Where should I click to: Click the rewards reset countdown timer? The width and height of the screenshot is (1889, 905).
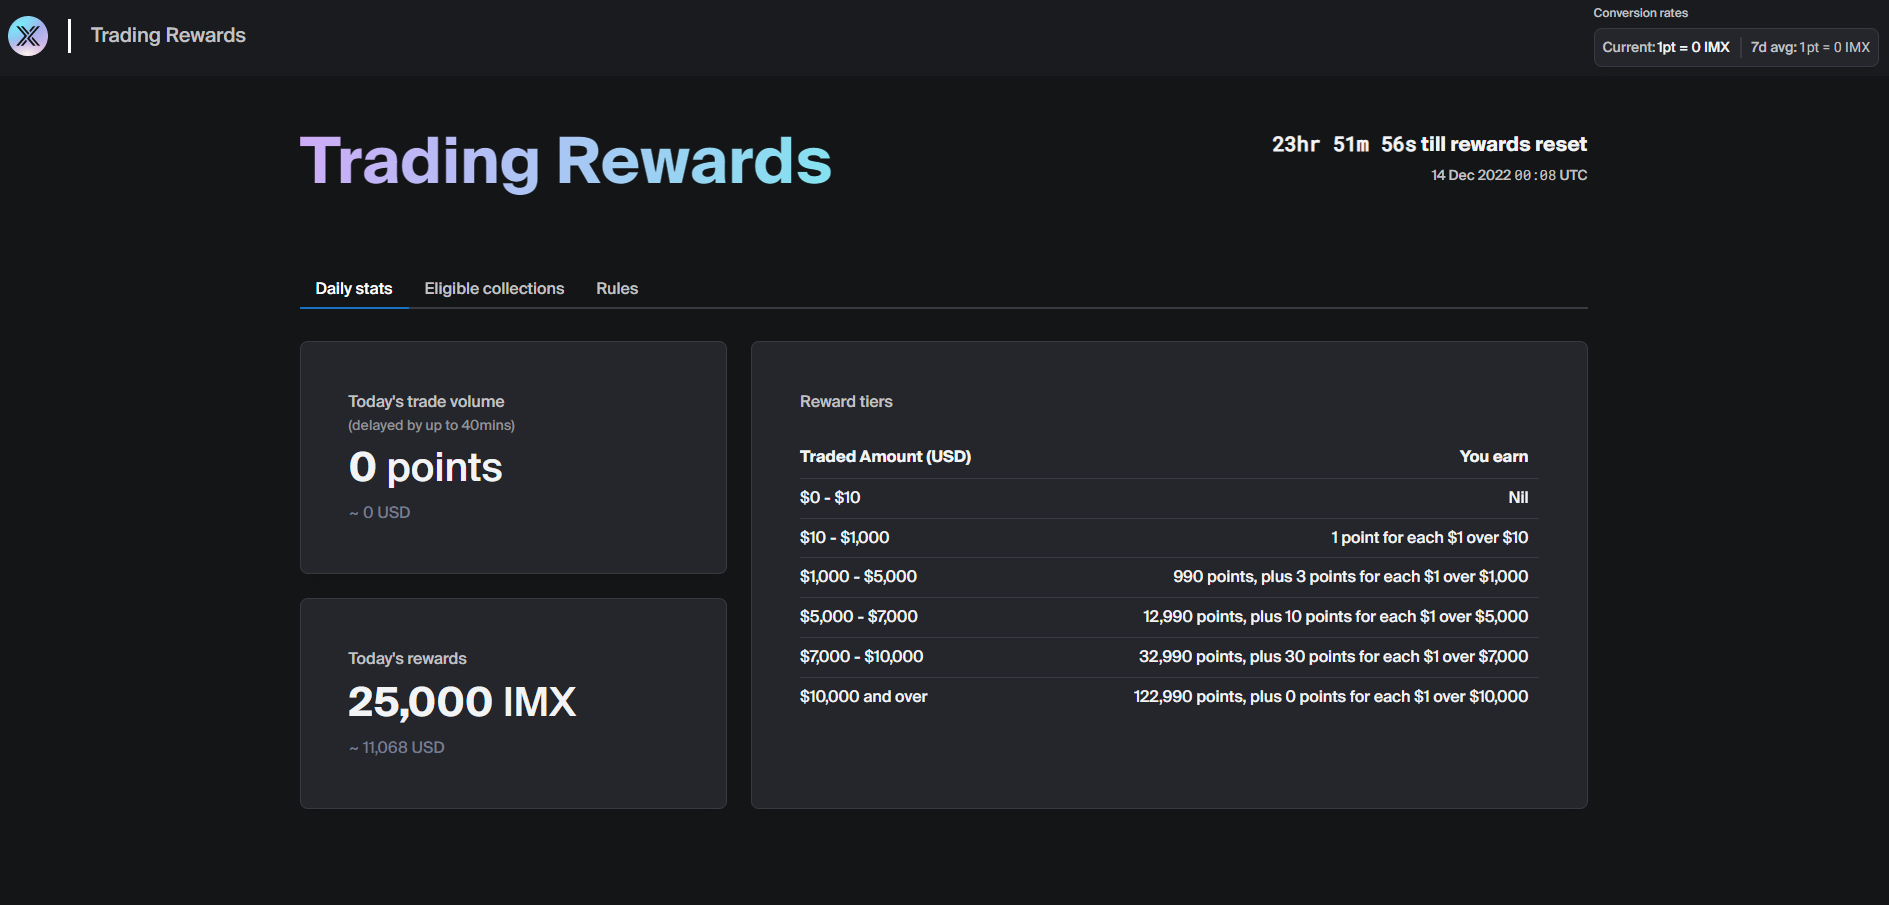(1427, 143)
